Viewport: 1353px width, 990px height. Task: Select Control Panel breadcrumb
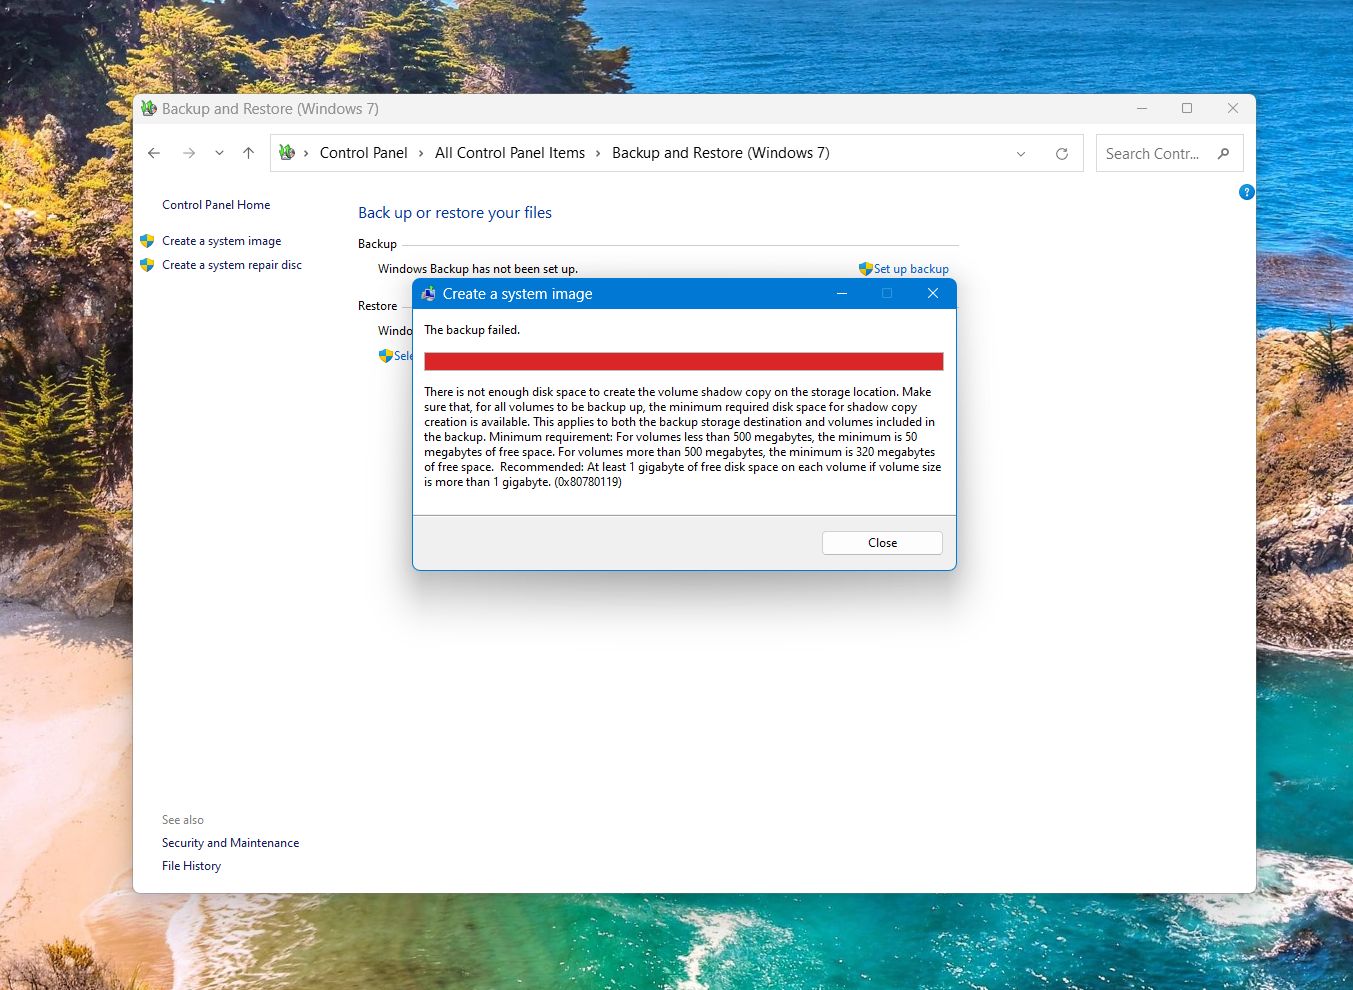point(363,153)
